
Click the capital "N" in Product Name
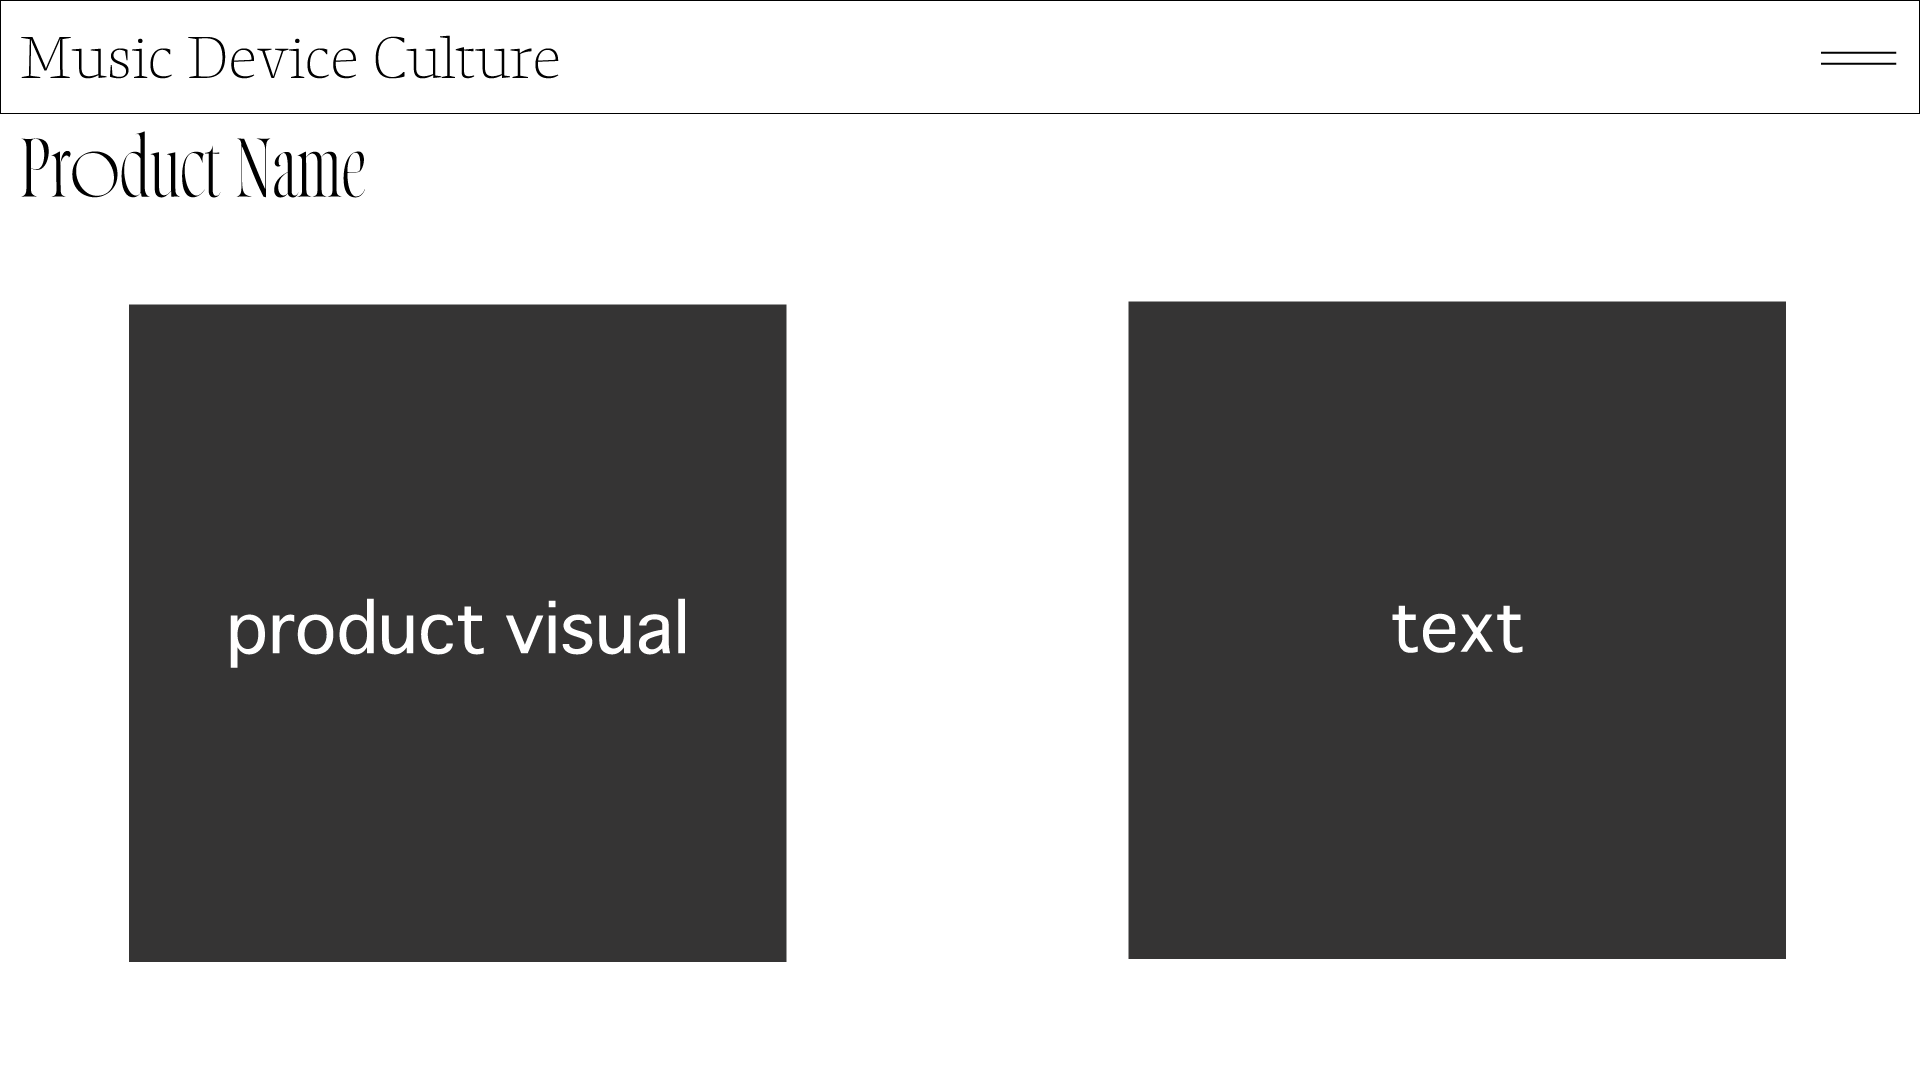pos(254,167)
